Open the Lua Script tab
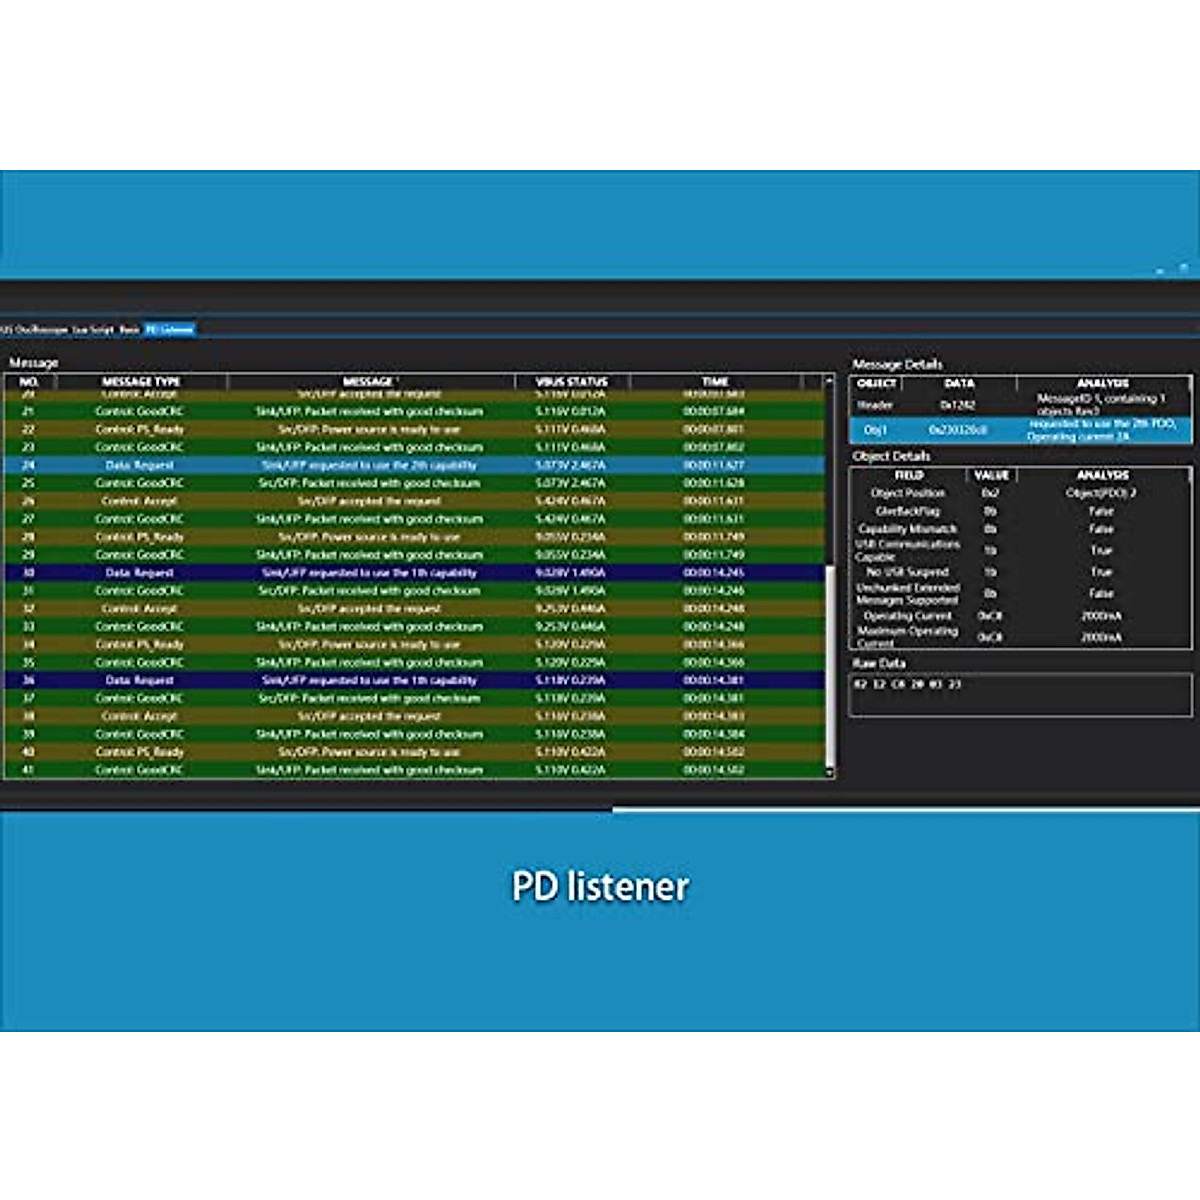Screen dimensions: 1200x1200 tap(93, 329)
